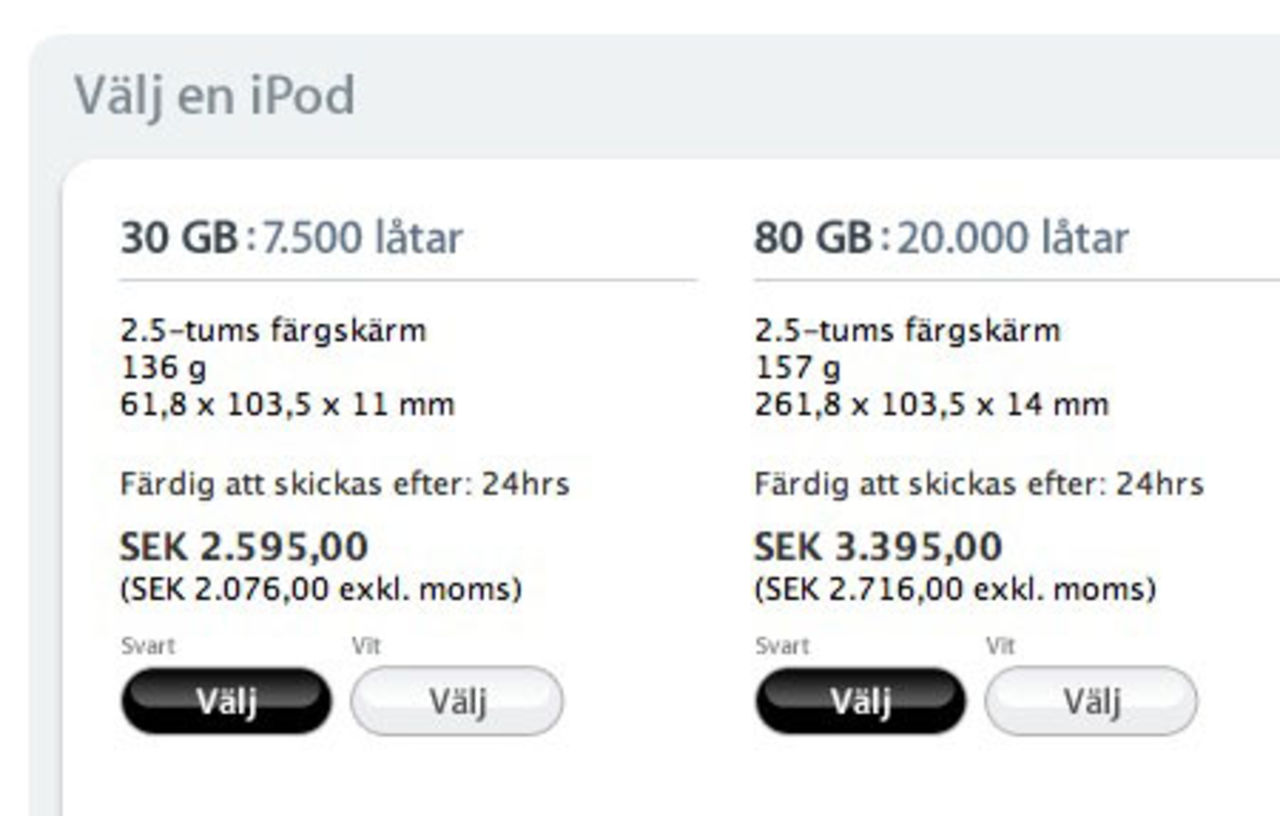The image size is (1280, 816).
Task: Click the Välj en iPod page title
Action: point(215,94)
